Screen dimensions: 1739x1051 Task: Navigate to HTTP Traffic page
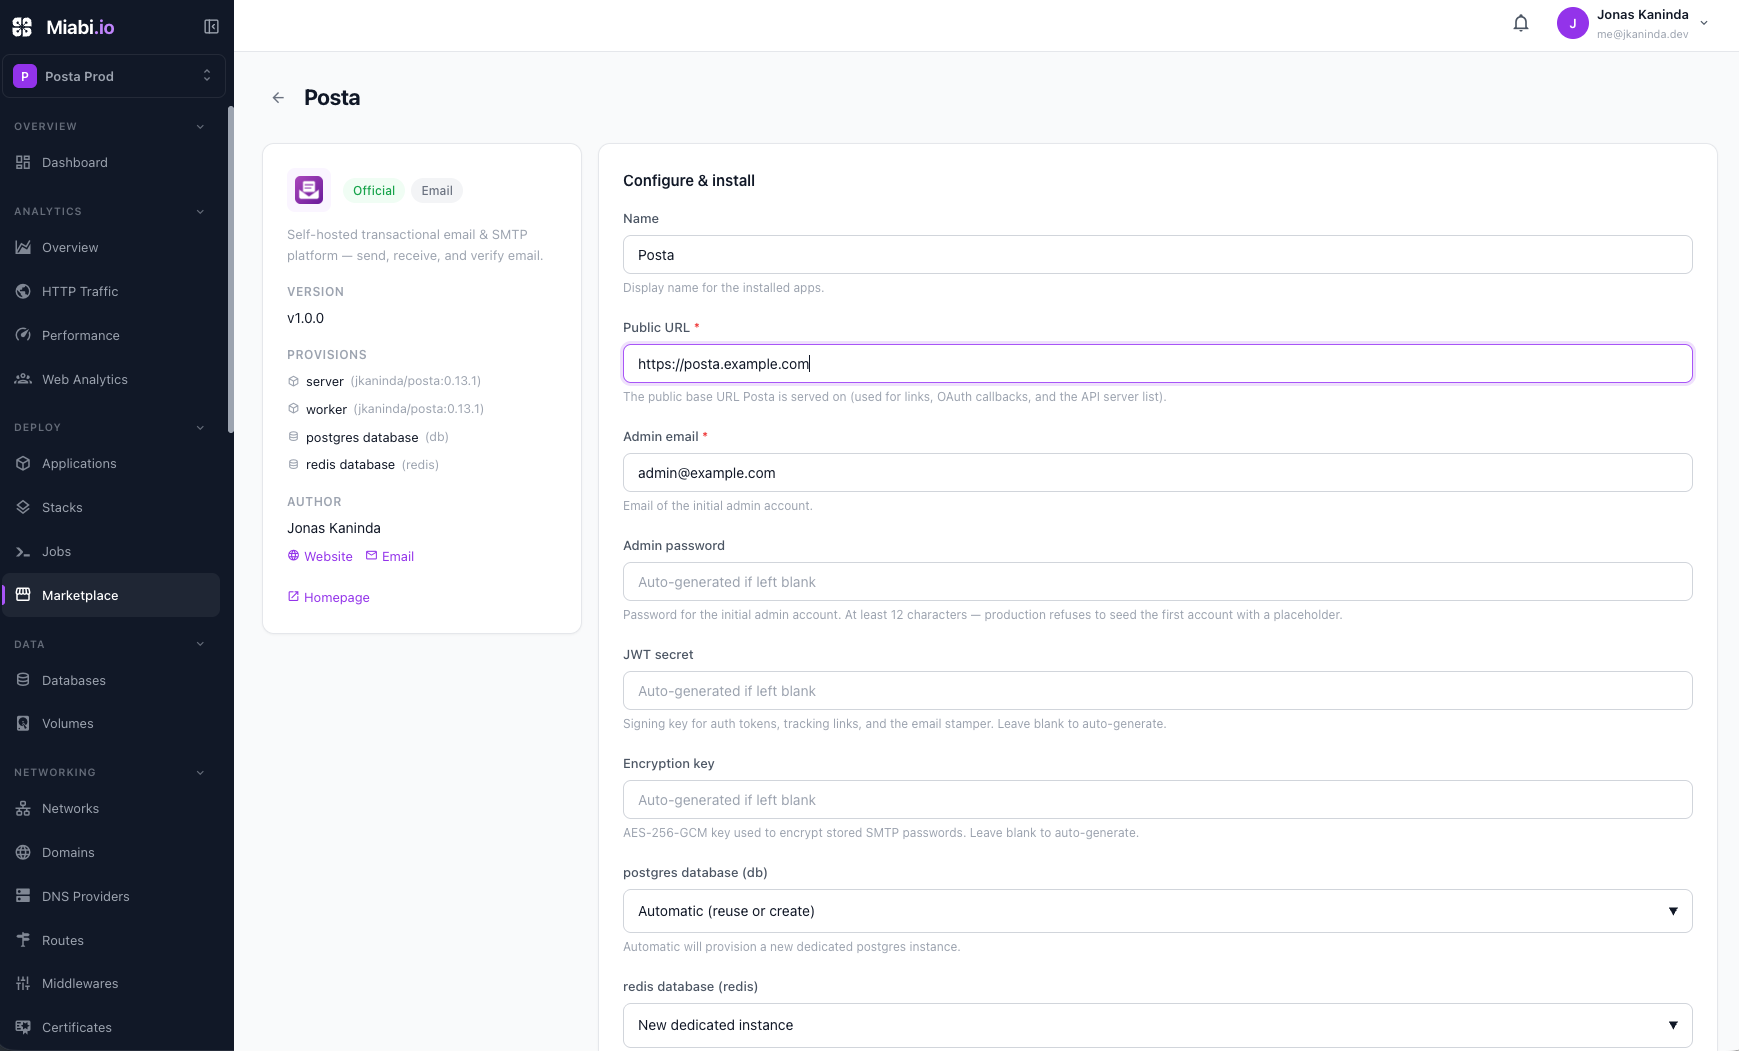point(111,291)
